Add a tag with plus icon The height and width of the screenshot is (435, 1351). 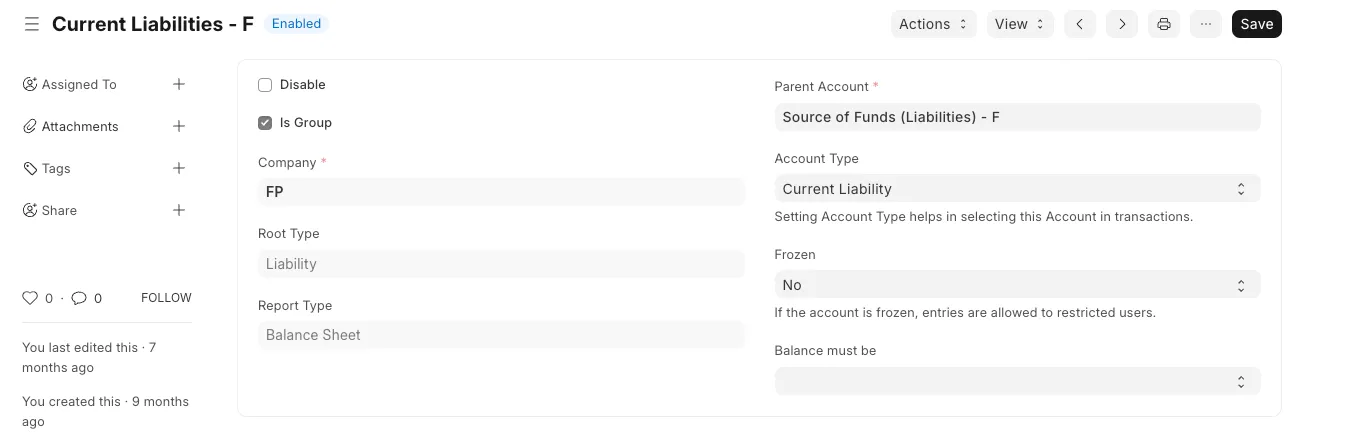tap(179, 168)
